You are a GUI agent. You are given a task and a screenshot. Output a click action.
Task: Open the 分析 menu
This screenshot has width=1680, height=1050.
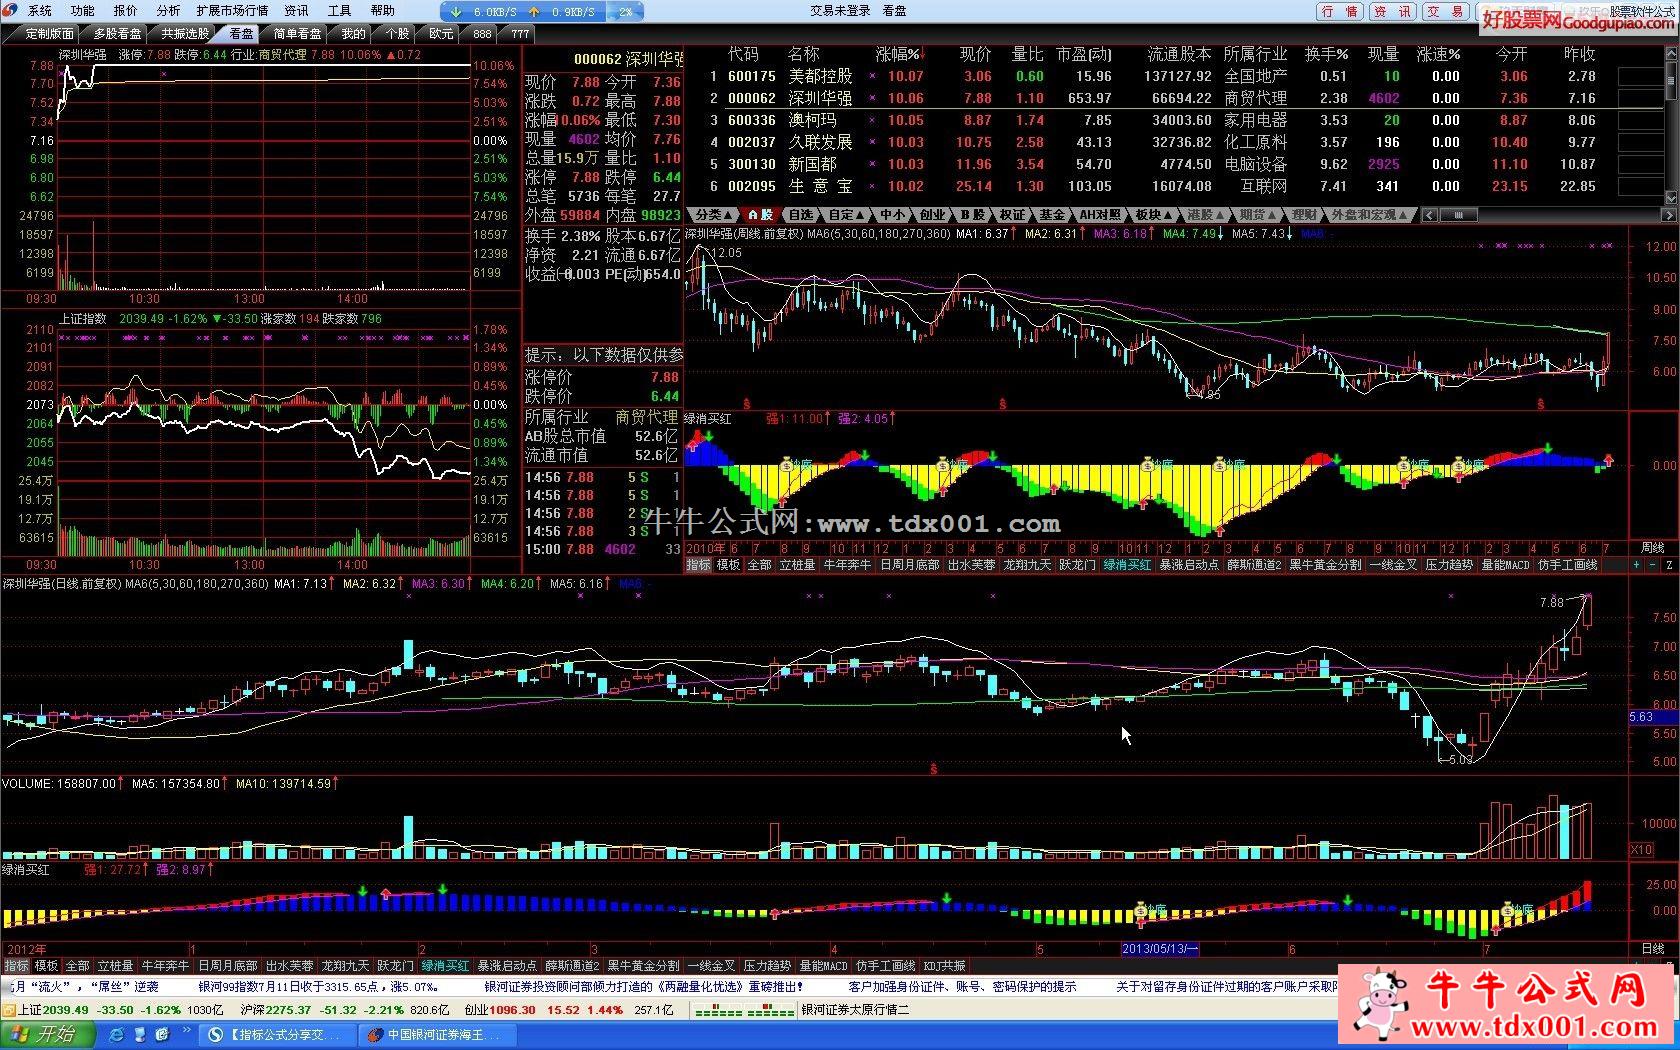(169, 11)
